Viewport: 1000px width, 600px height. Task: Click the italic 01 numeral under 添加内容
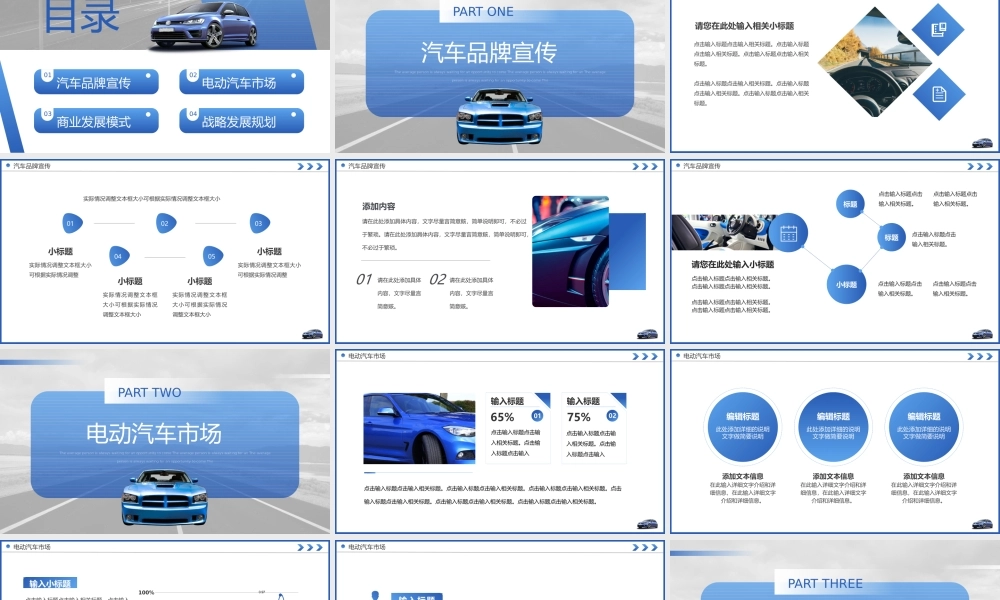364,279
